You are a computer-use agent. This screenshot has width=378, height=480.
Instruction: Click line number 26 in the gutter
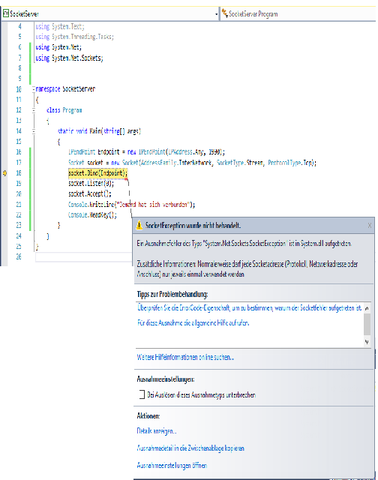pyautogui.click(x=19, y=257)
